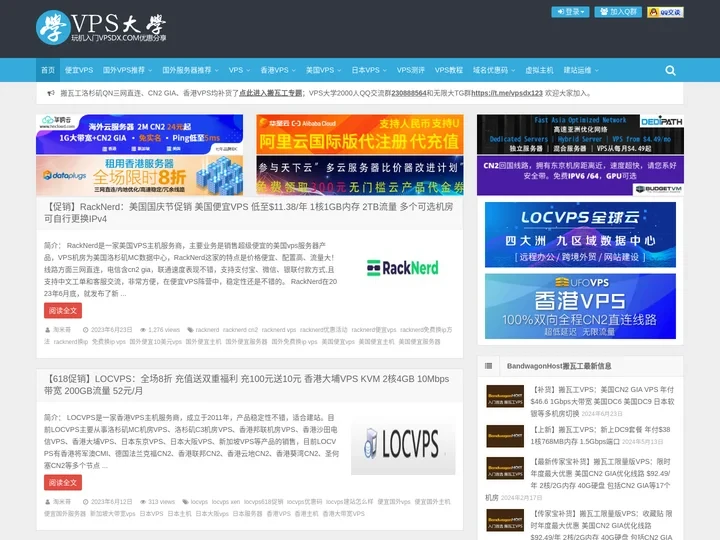Open the t.me/vpsdx123 Telegram link

(506, 93)
